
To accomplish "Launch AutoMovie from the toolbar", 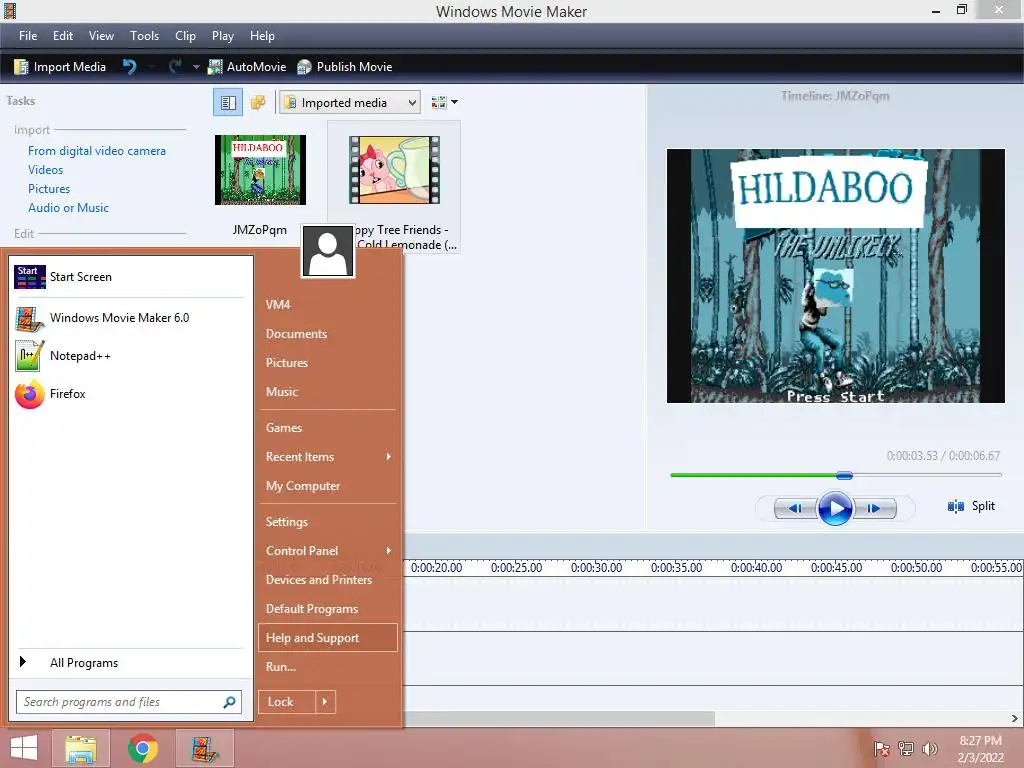I will [x=247, y=67].
